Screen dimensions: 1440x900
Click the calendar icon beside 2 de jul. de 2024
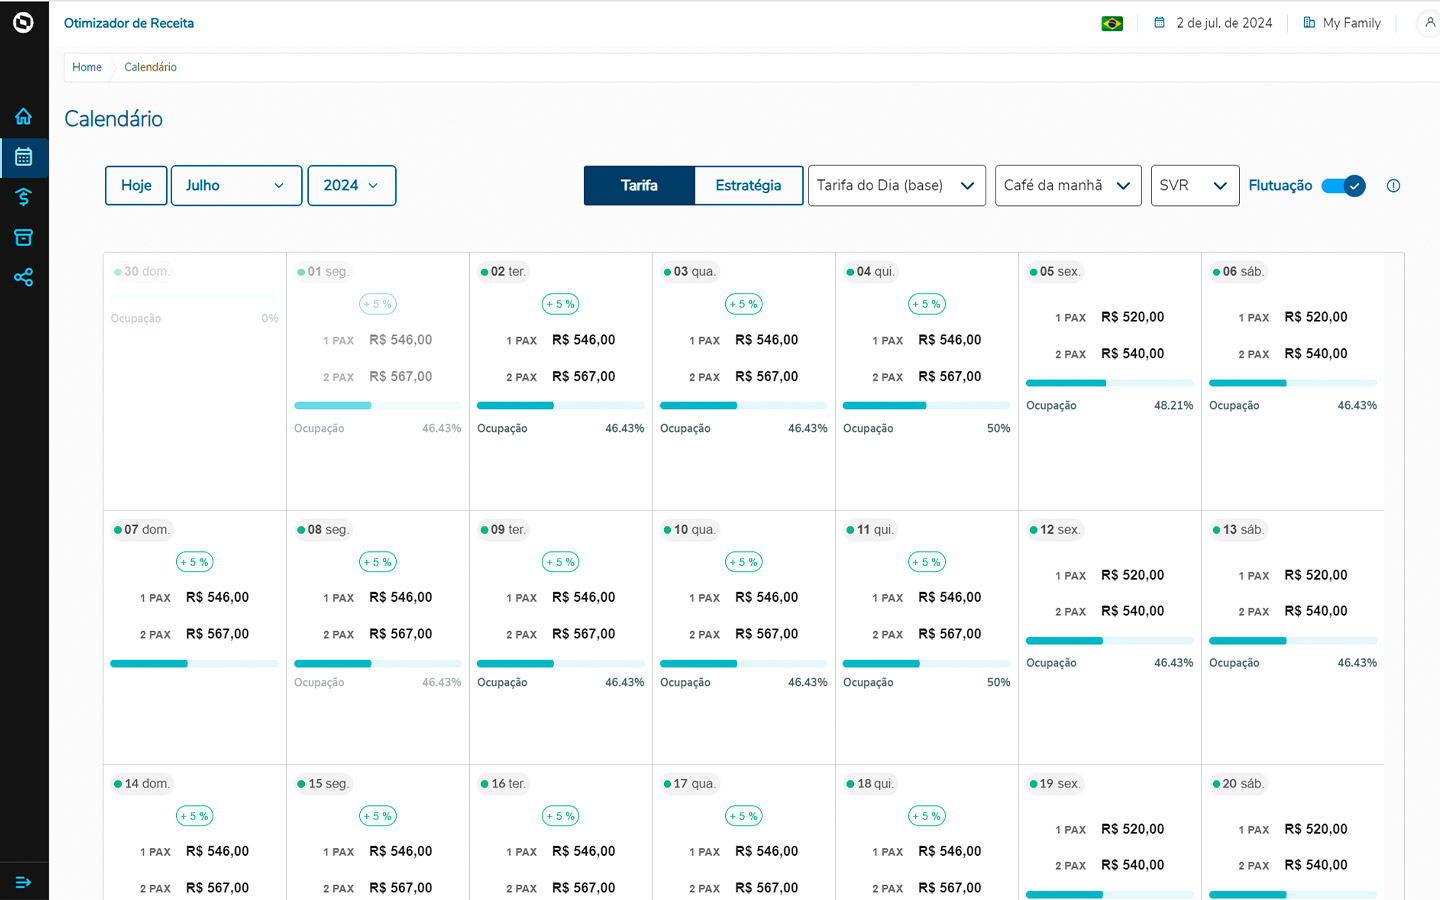point(1159,22)
